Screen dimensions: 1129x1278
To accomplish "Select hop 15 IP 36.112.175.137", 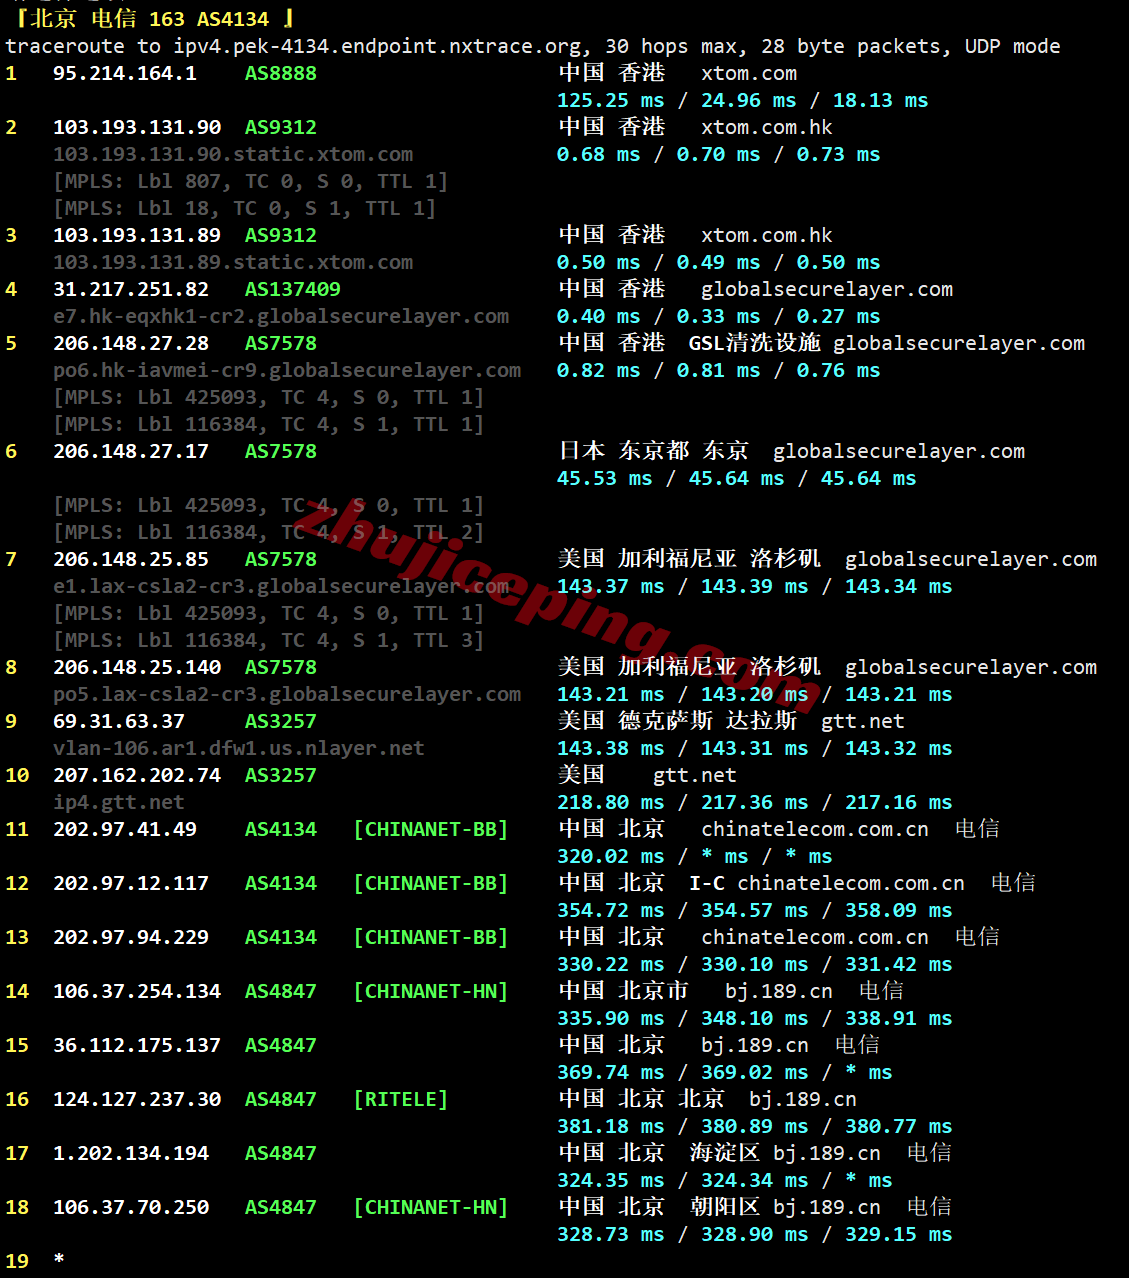I will pos(137,1045).
